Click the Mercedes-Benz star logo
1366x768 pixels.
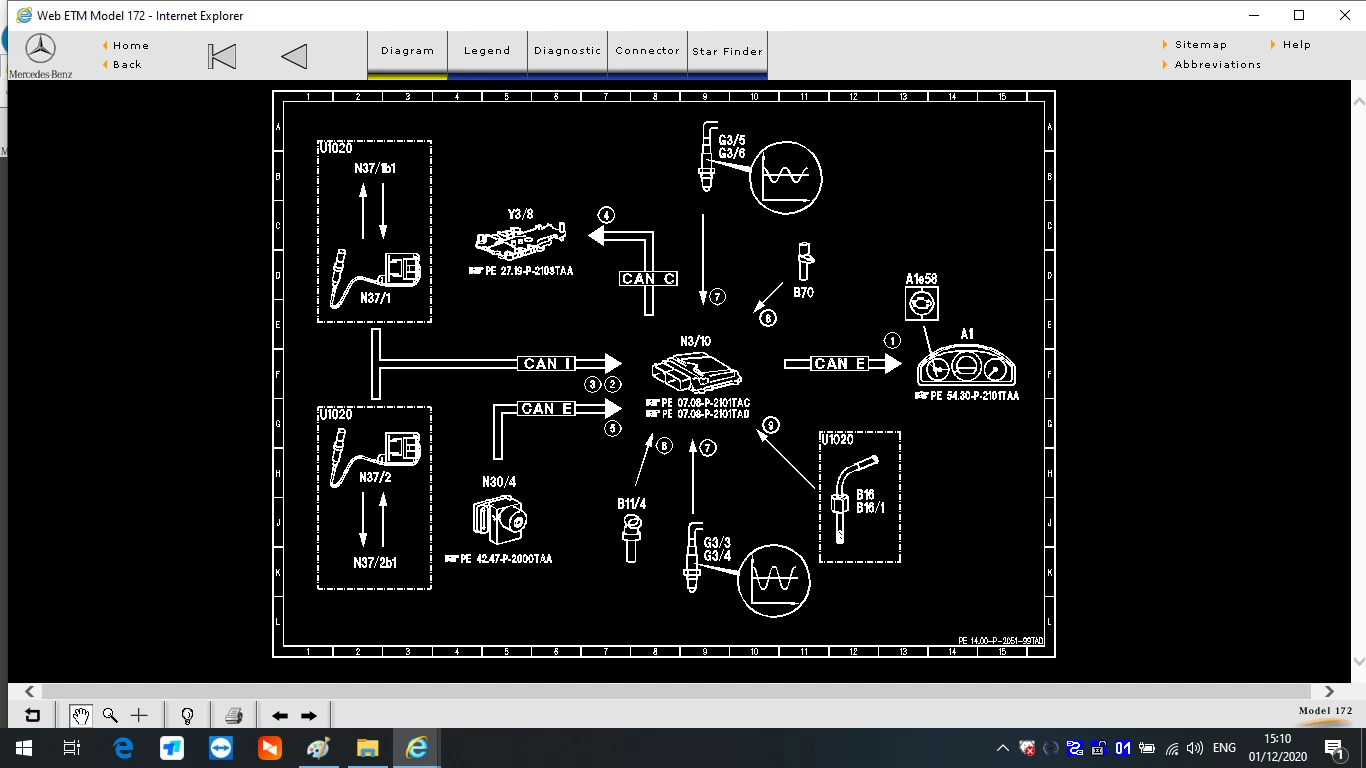point(40,49)
